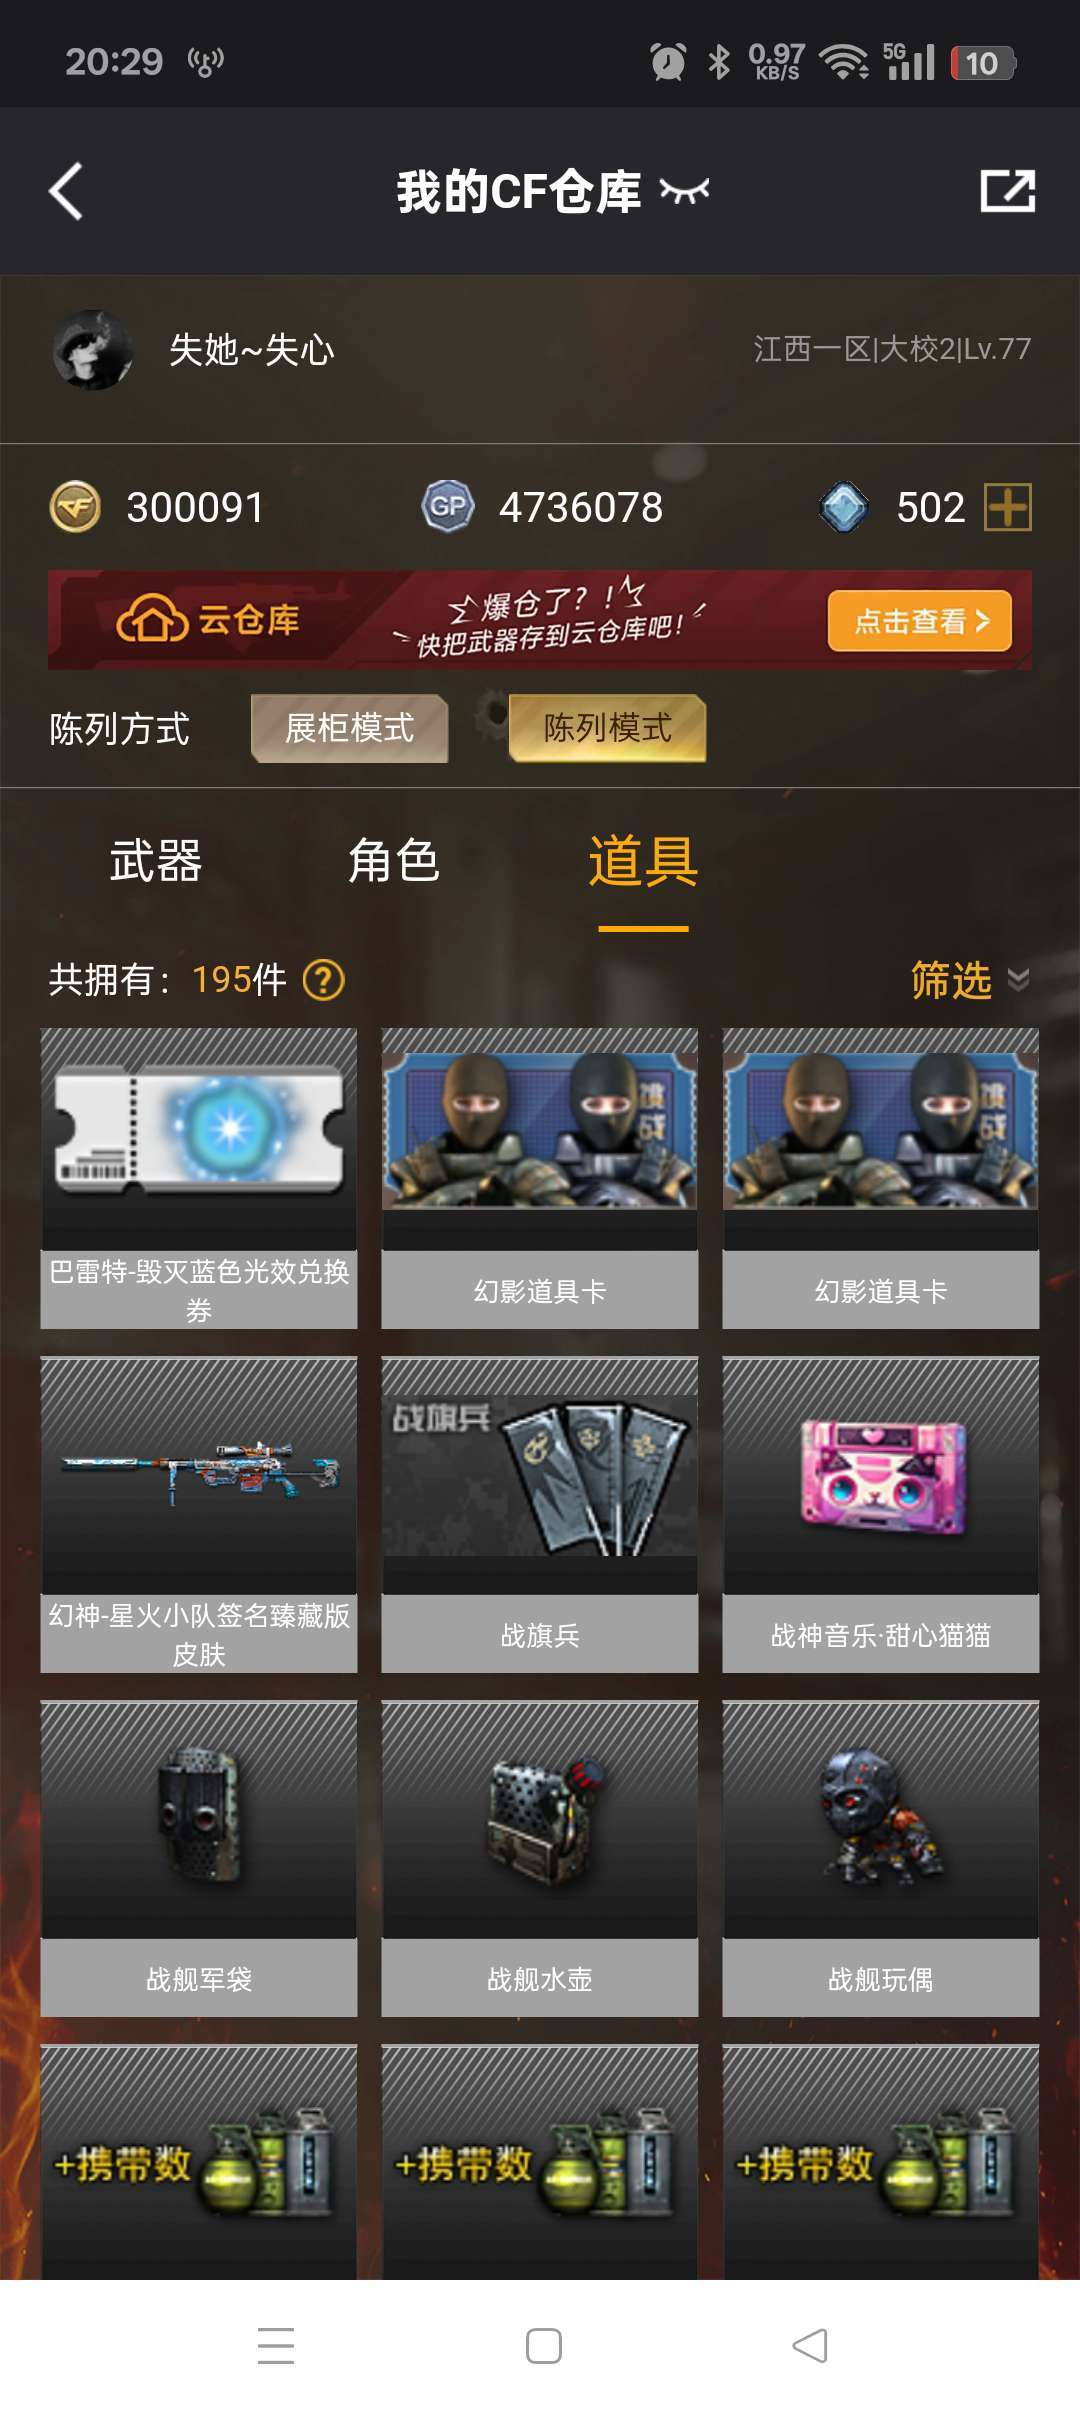Click the 点击查看 button
This screenshot has height=2412, width=1080.
[920, 621]
